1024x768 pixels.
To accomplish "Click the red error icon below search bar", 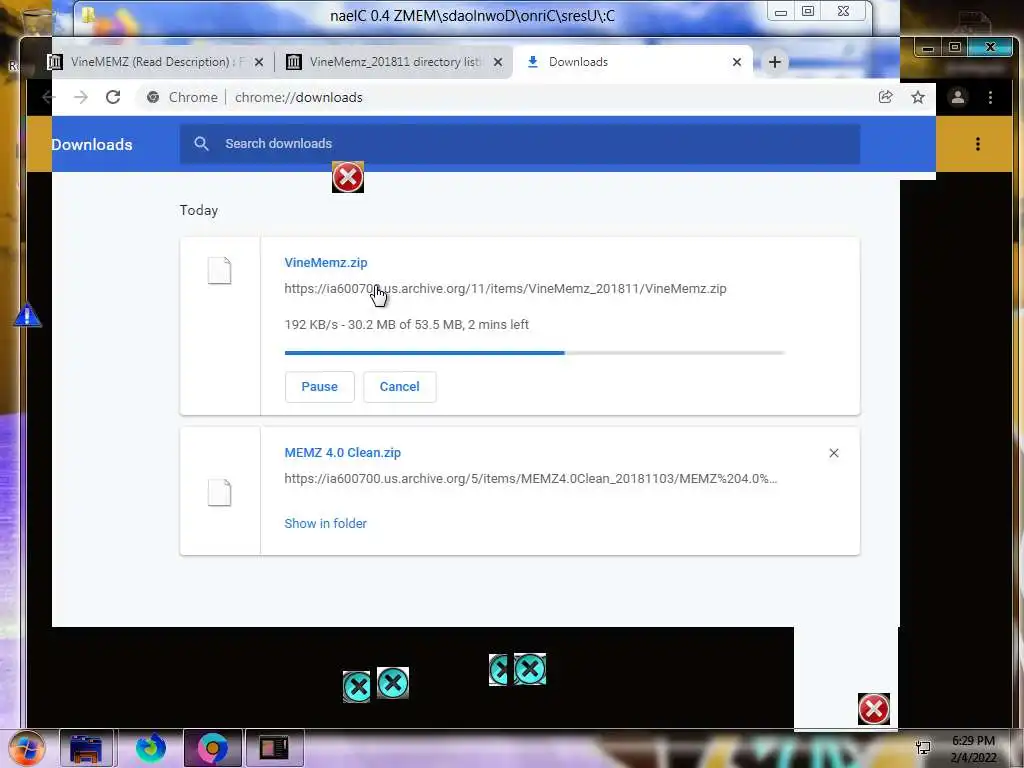I will point(347,177).
